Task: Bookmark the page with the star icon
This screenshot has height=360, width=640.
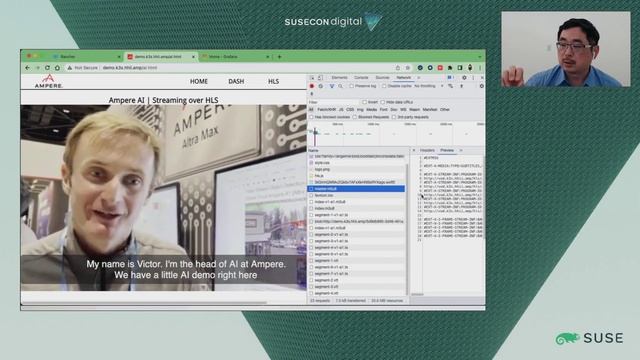Action: [407, 68]
